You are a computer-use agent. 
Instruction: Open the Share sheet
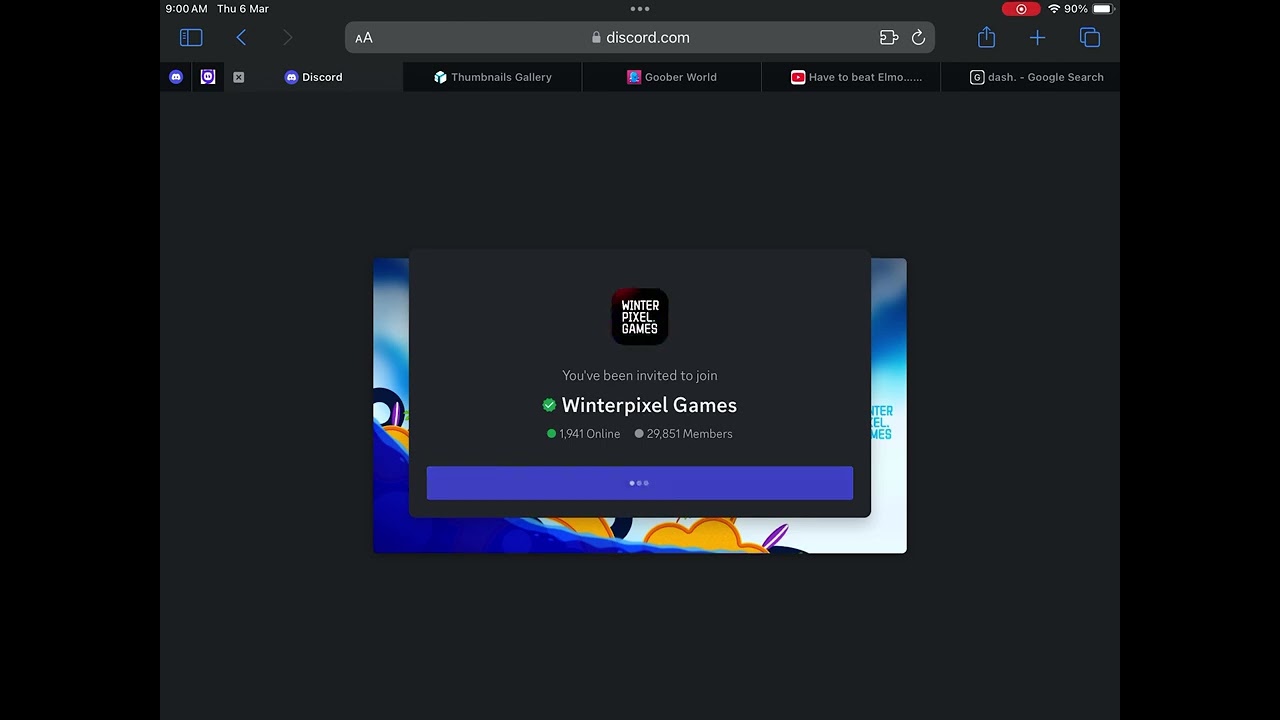(x=987, y=37)
